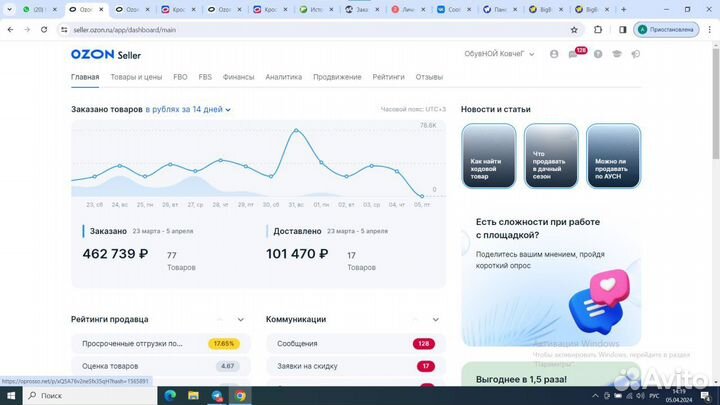
Task: Switch input language РУС in tray
Action: coord(654,396)
